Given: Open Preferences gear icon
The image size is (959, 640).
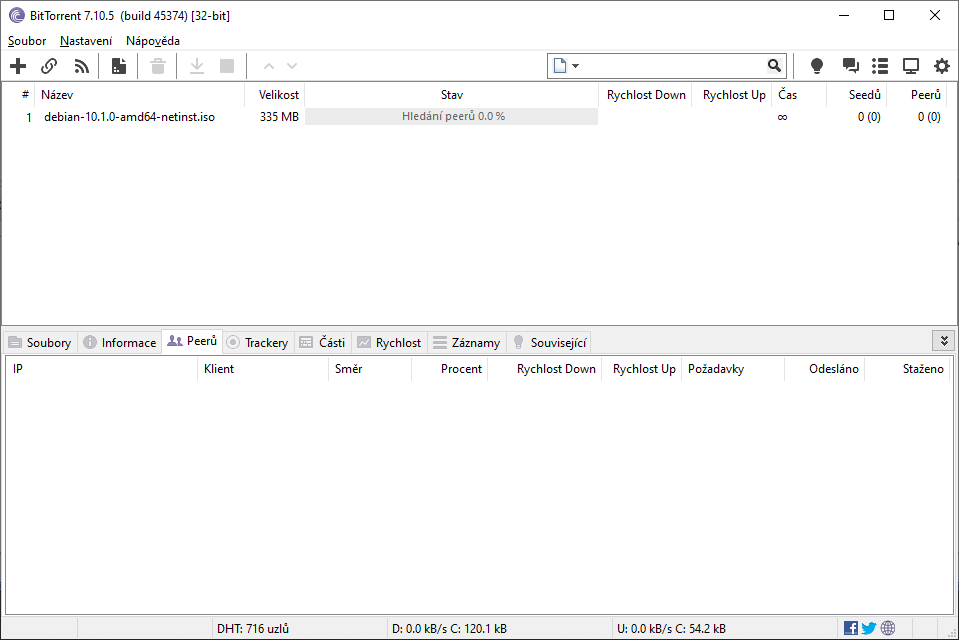Looking at the screenshot, I should pyautogui.click(x=942, y=65).
